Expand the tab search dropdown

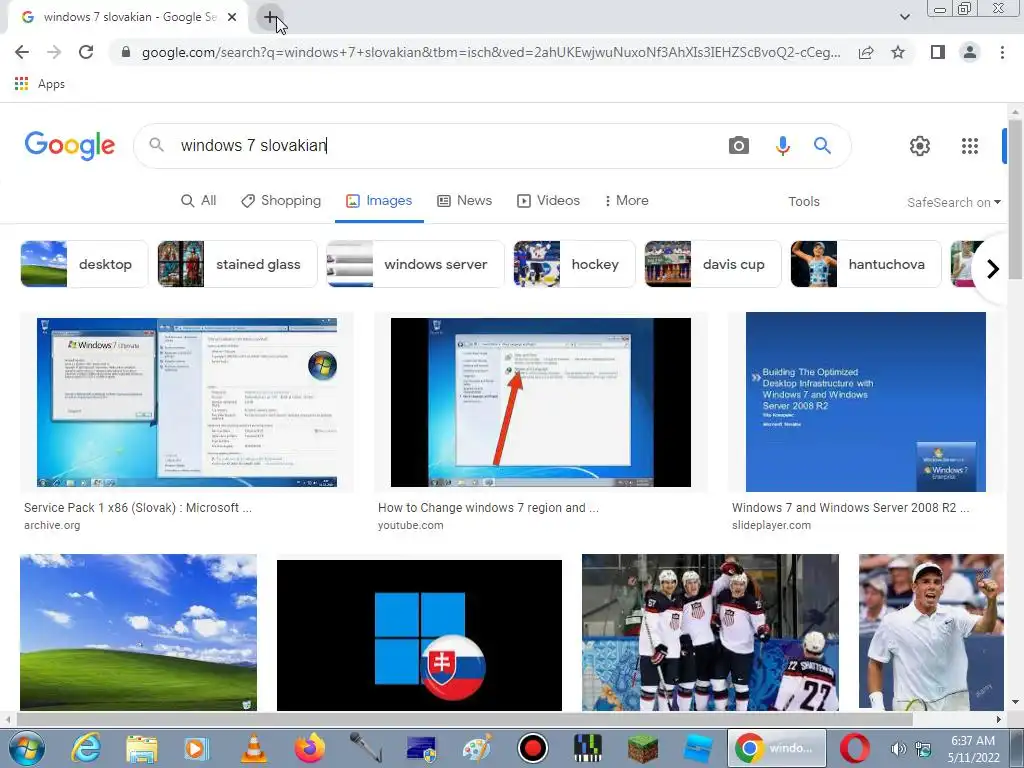904,17
